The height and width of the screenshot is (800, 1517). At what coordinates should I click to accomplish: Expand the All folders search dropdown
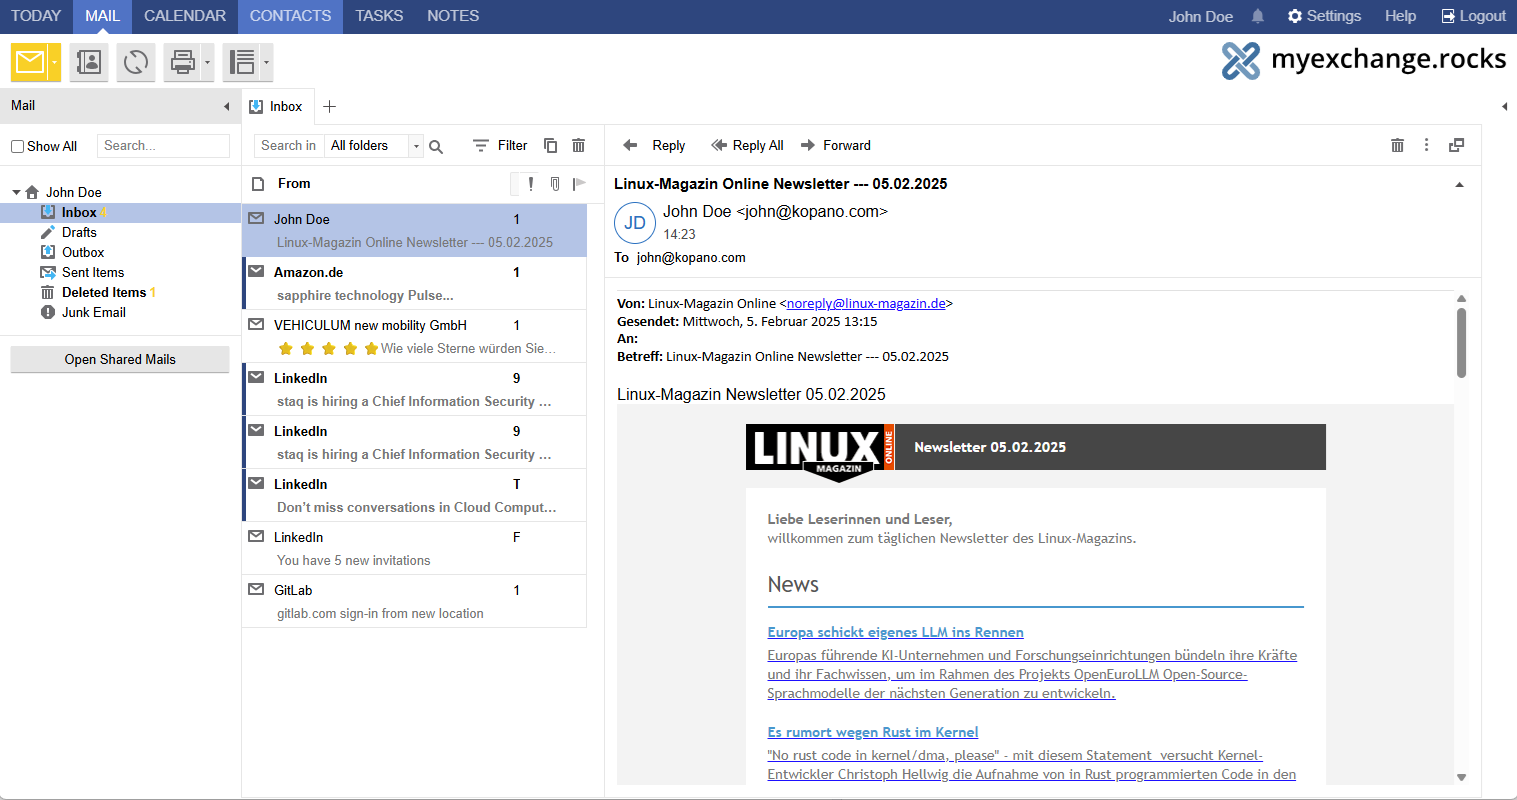(x=416, y=146)
